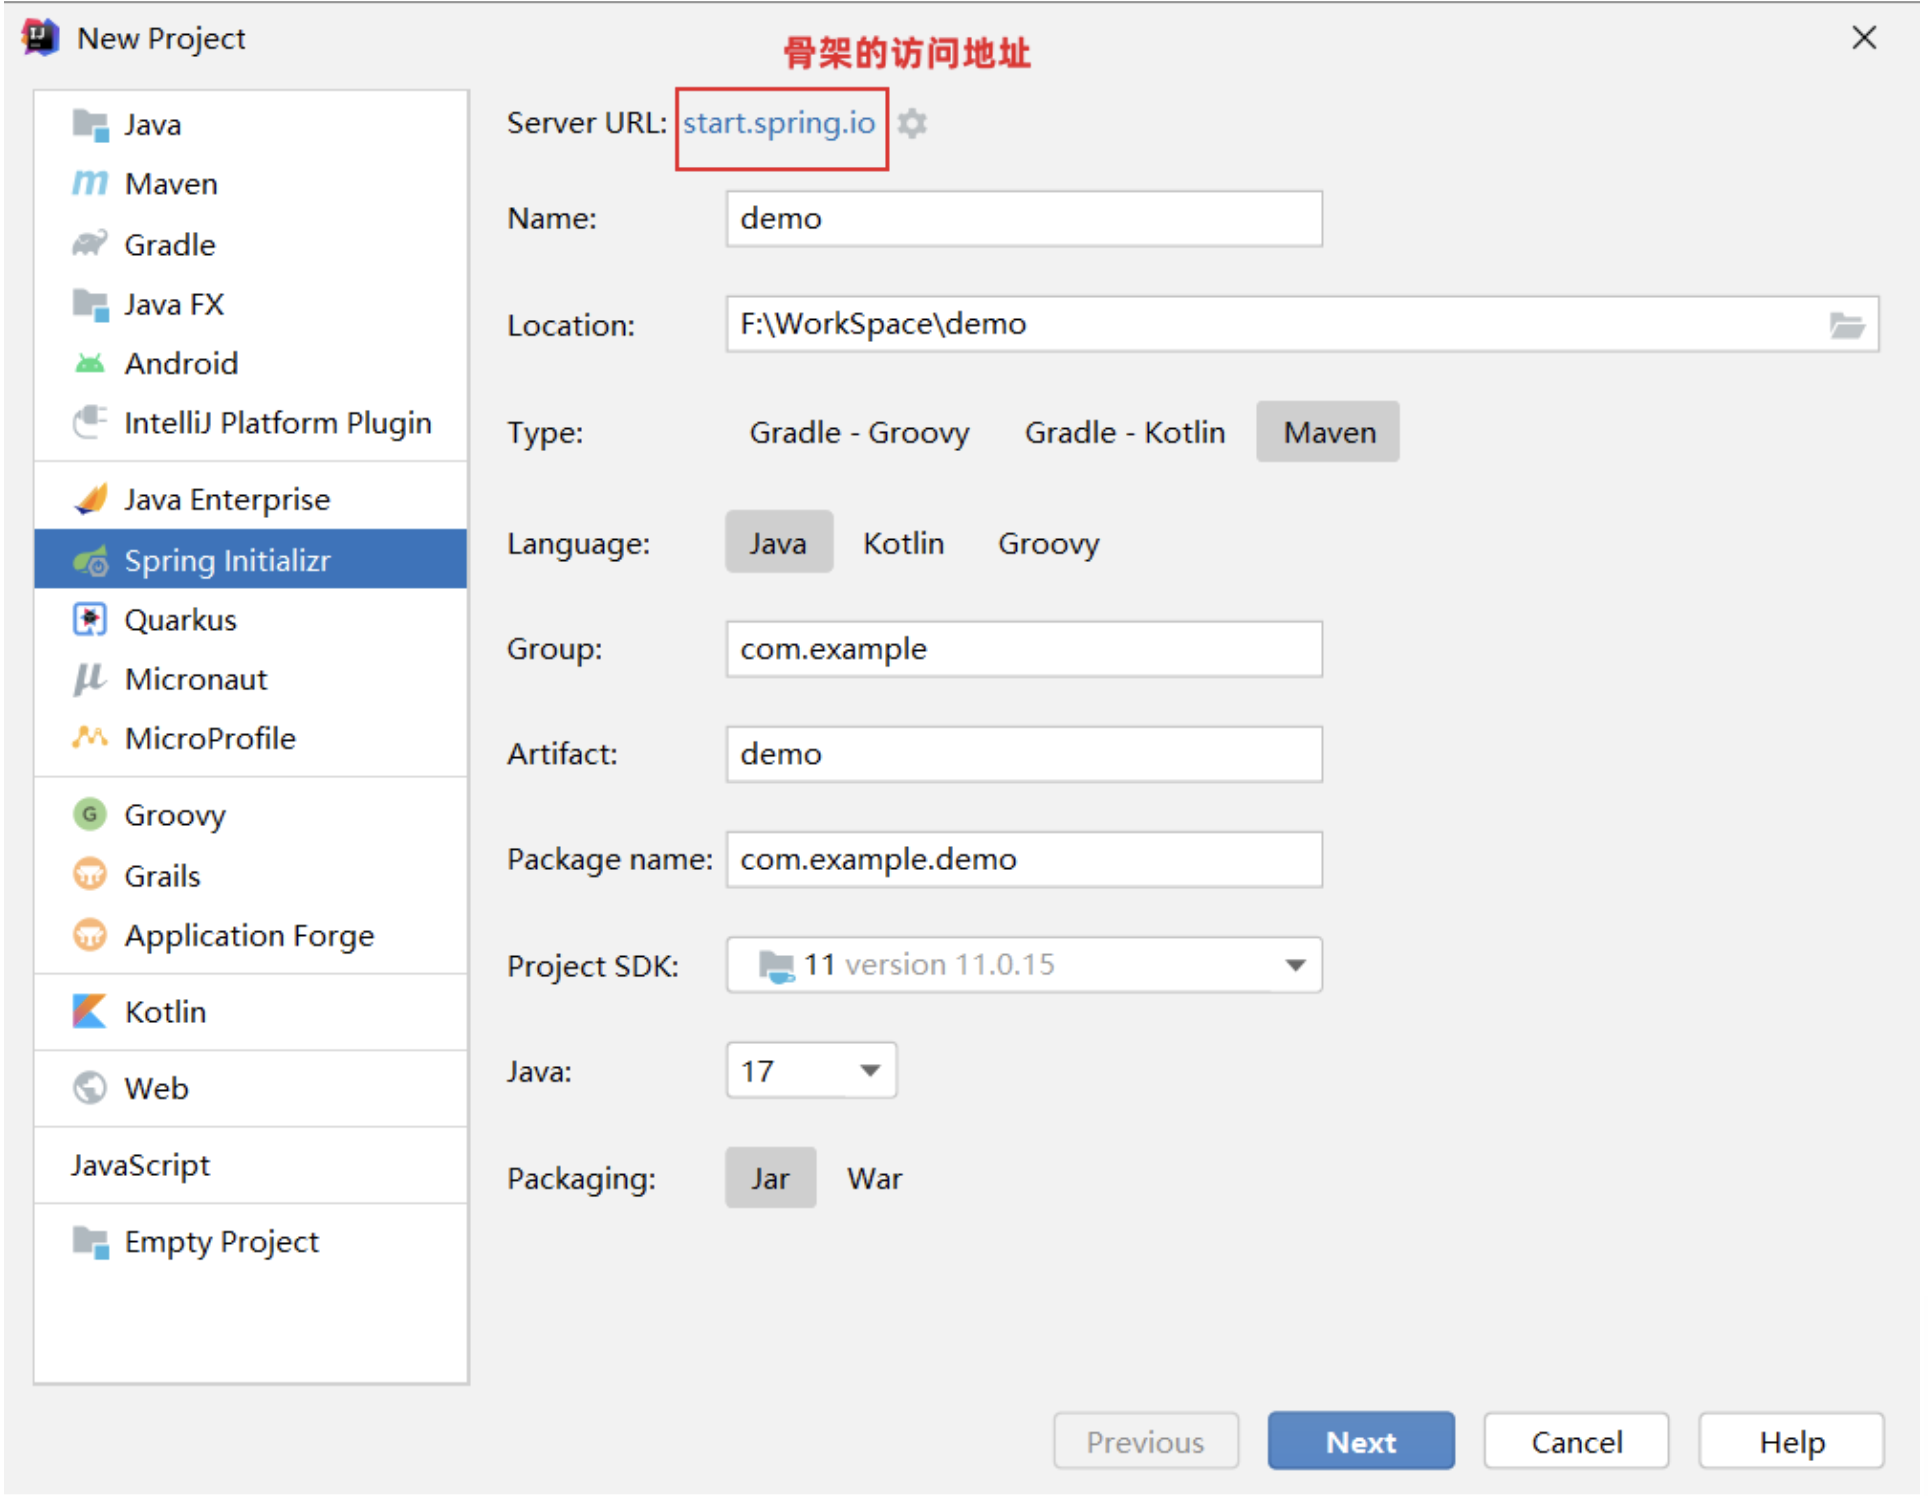This screenshot has height=1496, width=1928.
Task: Pick the Micronaut generator icon
Action: point(90,679)
